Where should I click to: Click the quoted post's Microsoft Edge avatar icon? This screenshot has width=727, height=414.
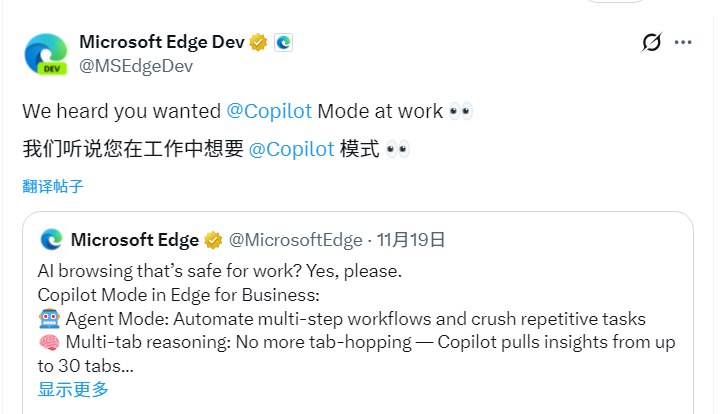coord(52,240)
